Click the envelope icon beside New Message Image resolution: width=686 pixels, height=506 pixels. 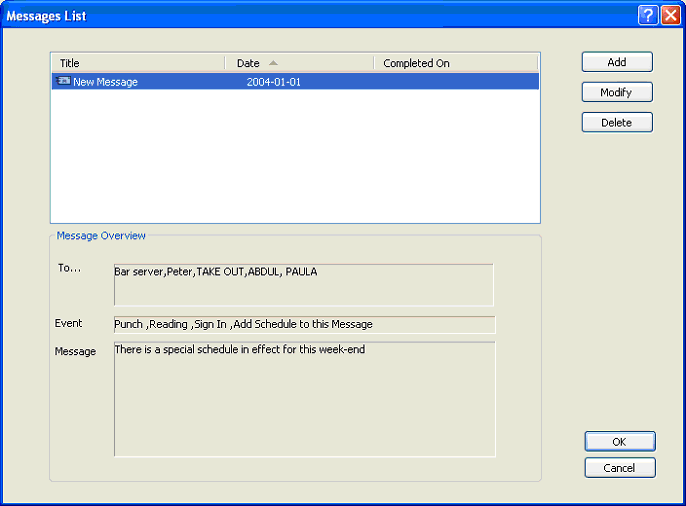(x=64, y=82)
